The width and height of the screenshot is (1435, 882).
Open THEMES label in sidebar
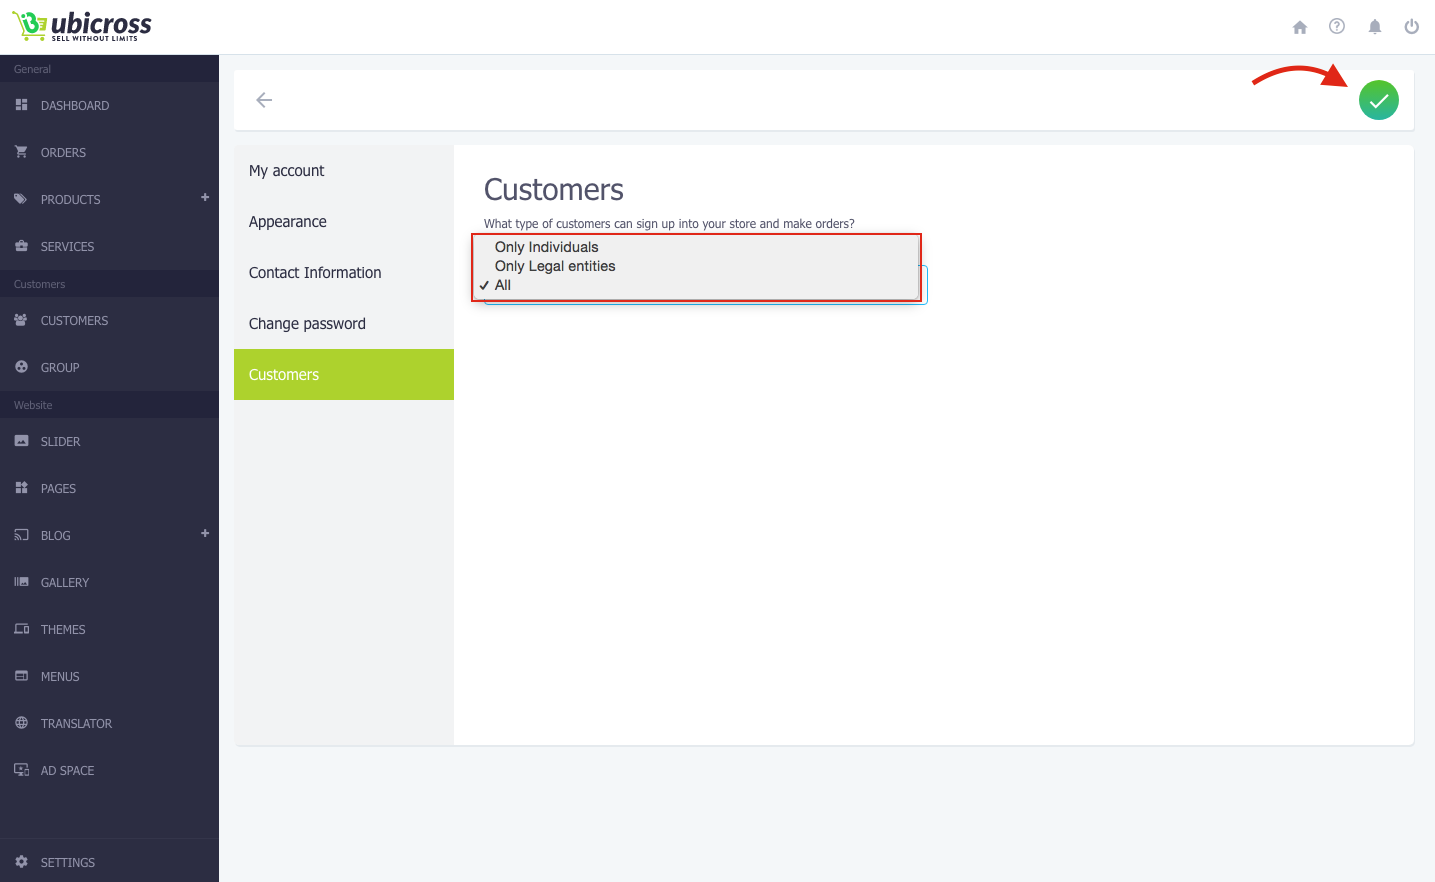click(x=63, y=630)
